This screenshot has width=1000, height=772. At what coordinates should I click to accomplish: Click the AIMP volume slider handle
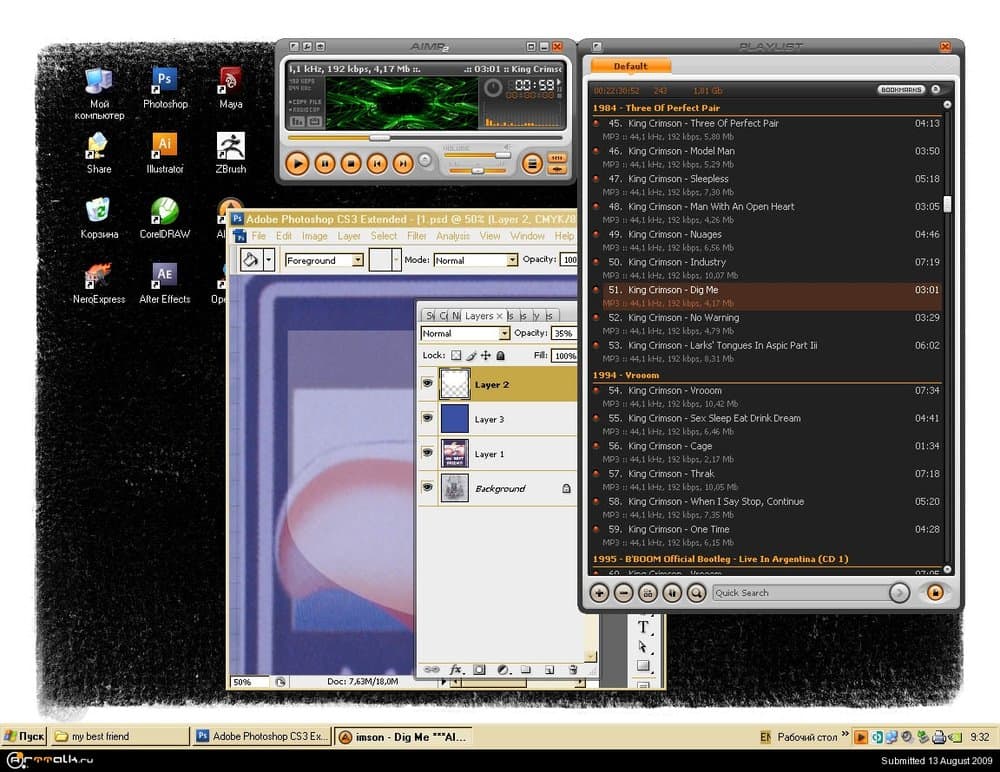[502, 155]
